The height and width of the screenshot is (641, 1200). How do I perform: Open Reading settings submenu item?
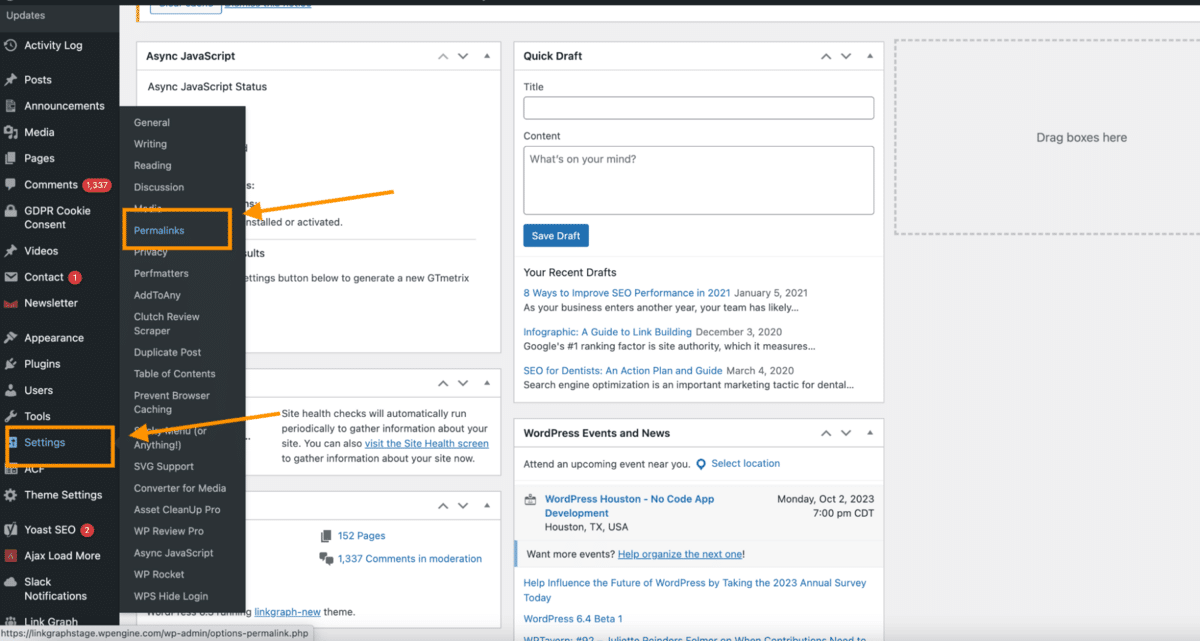153,166
